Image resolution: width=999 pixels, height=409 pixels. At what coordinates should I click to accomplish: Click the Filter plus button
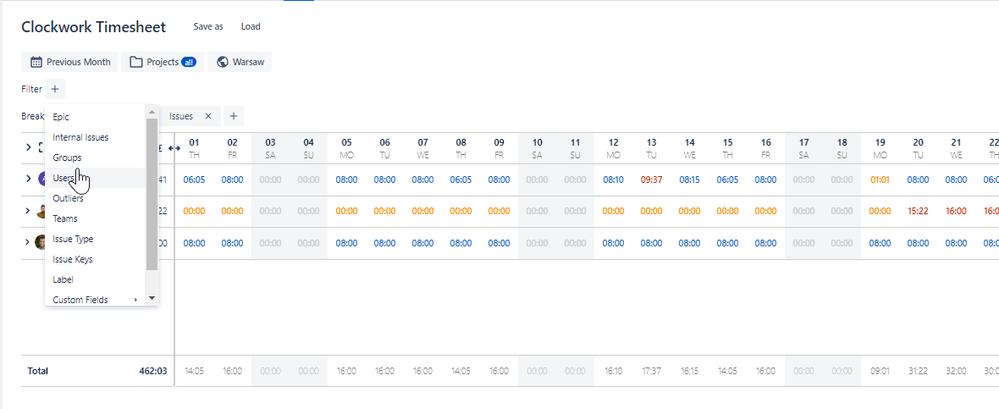(55, 89)
